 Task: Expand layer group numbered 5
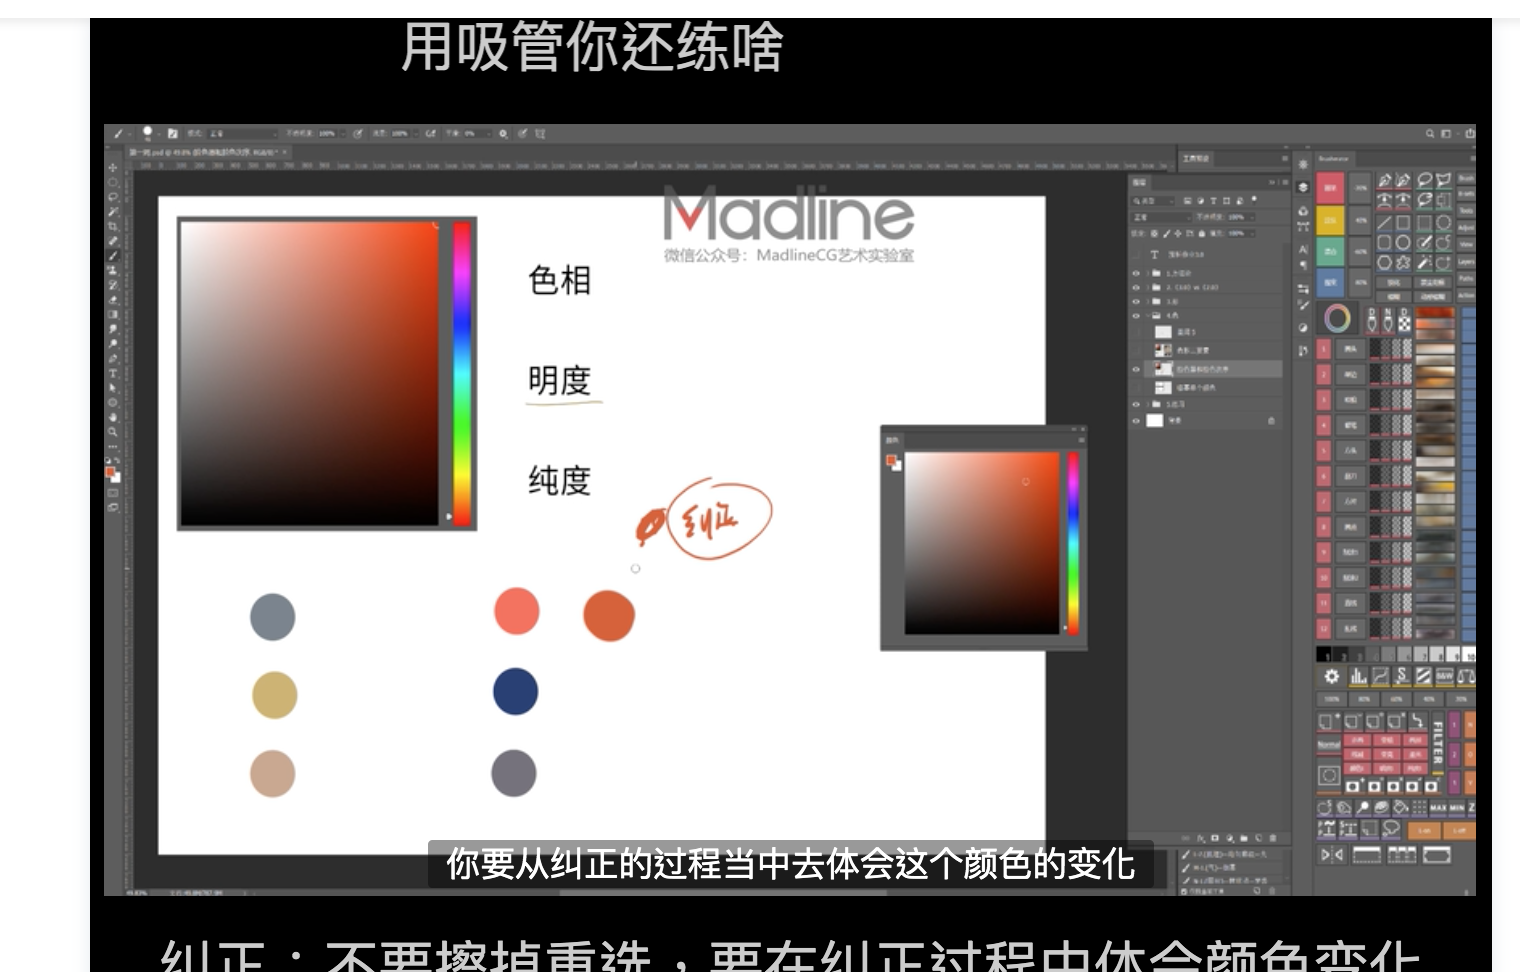[1147, 404]
